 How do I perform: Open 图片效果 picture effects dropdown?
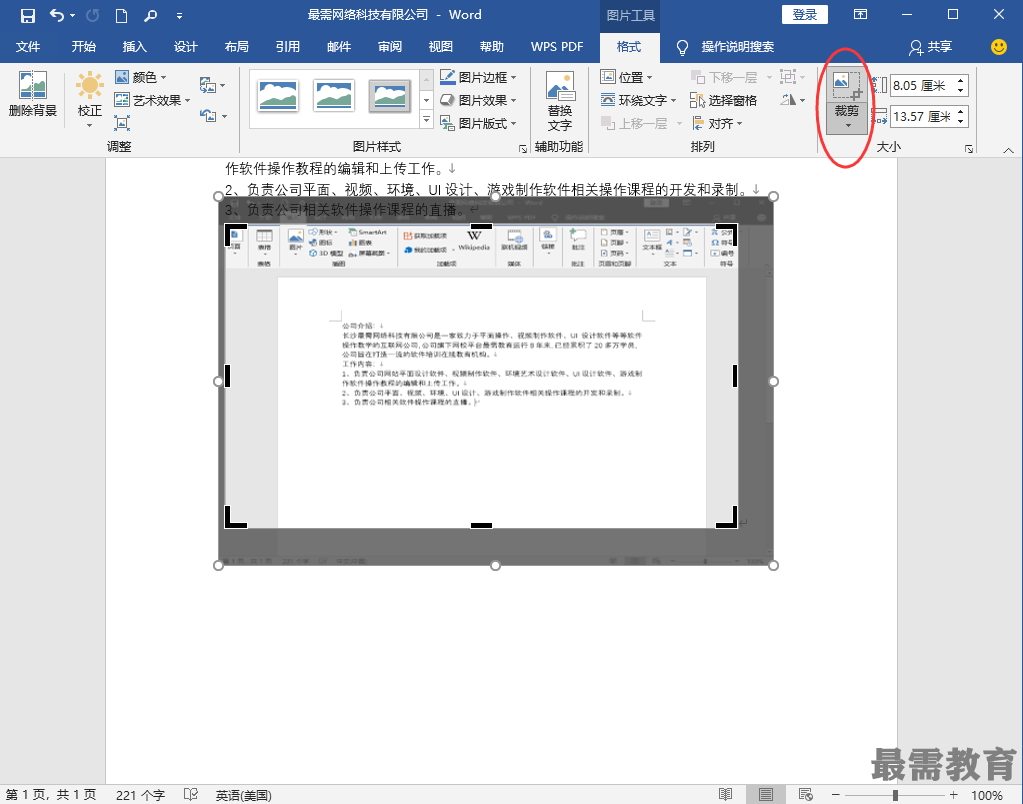(x=478, y=100)
